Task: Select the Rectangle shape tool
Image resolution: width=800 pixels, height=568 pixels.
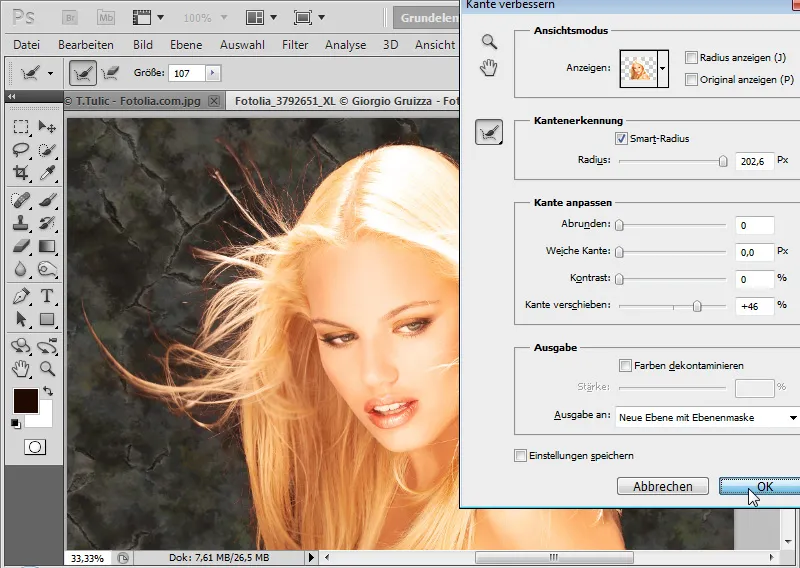Action: pyautogui.click(x=47, y=319)
